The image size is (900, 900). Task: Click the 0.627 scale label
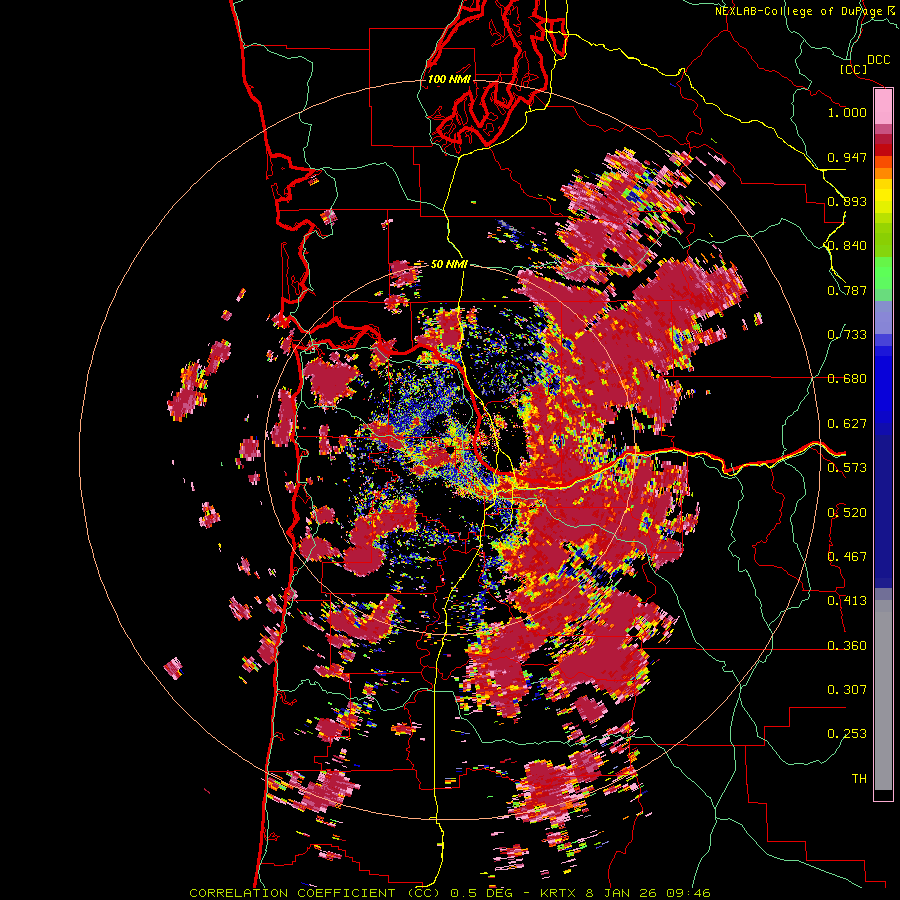[847, 423]
